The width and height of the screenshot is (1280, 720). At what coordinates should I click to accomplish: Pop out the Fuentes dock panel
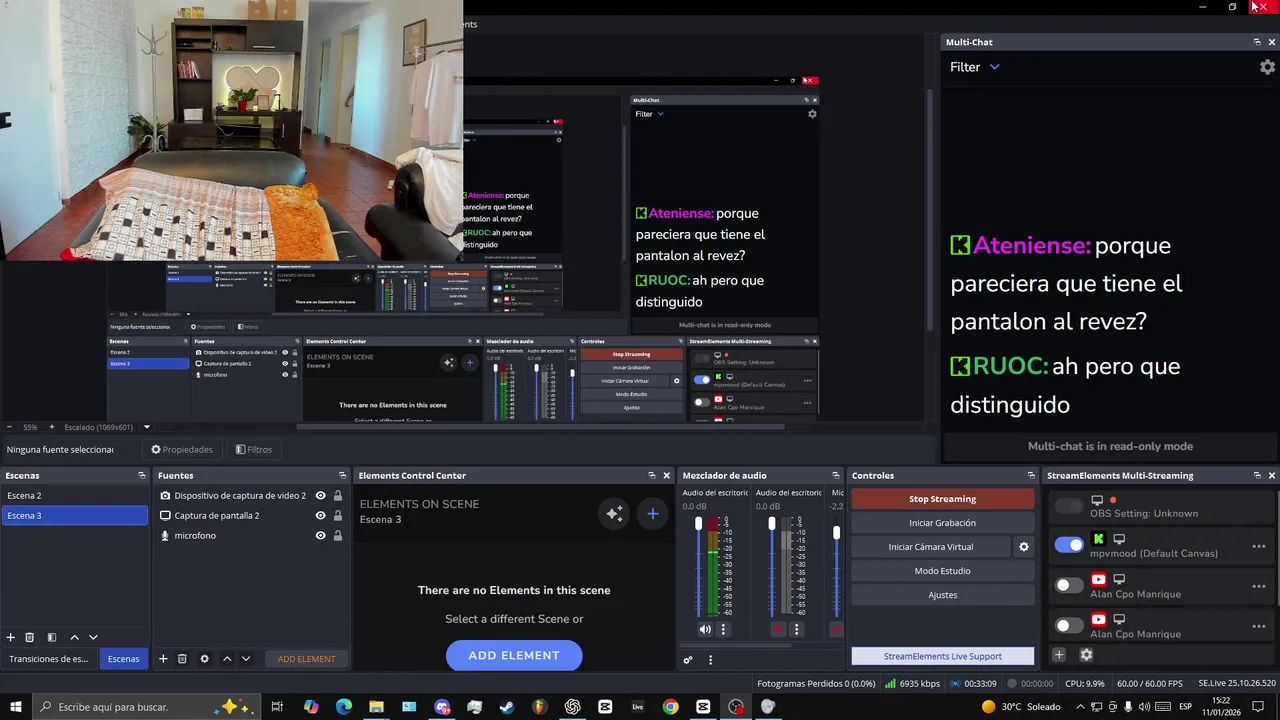pos(342,475)
